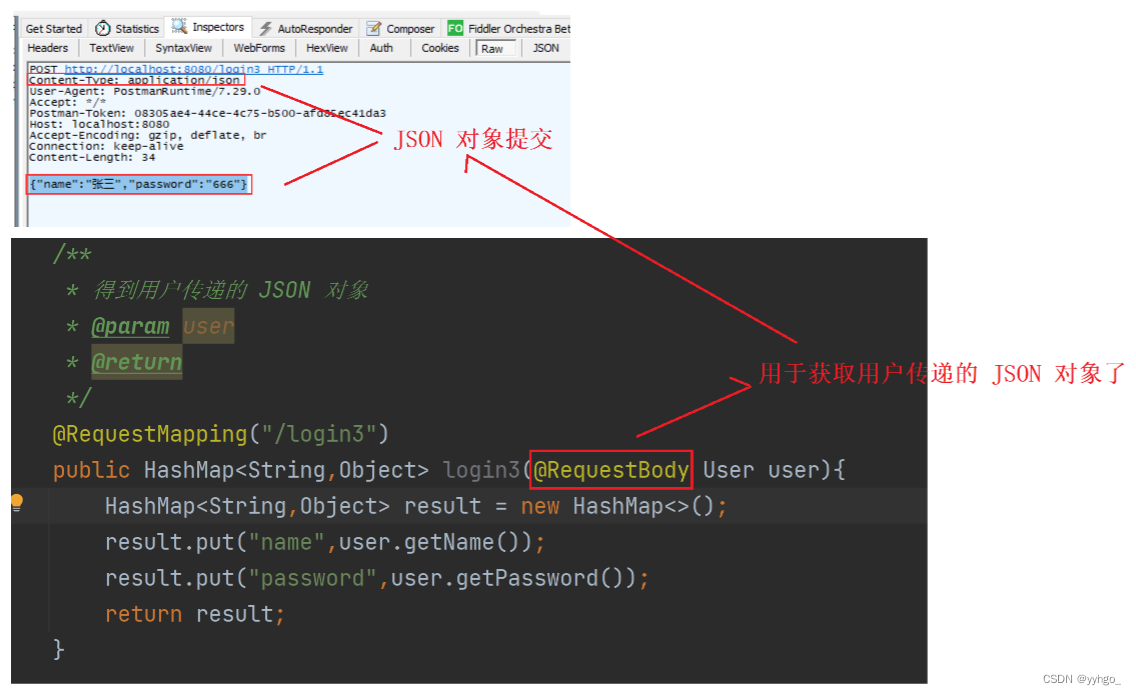Click the @RequestMapping("/login3") annotation
This screenshot has width=1136, height=695.
221,433
